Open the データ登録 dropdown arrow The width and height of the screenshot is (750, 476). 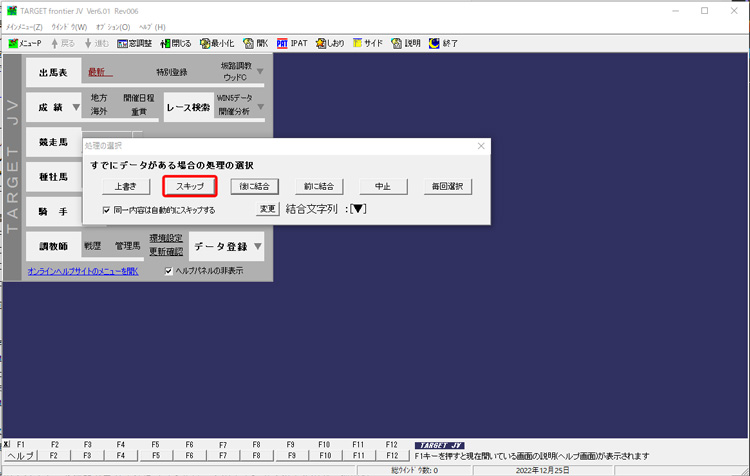258,245
